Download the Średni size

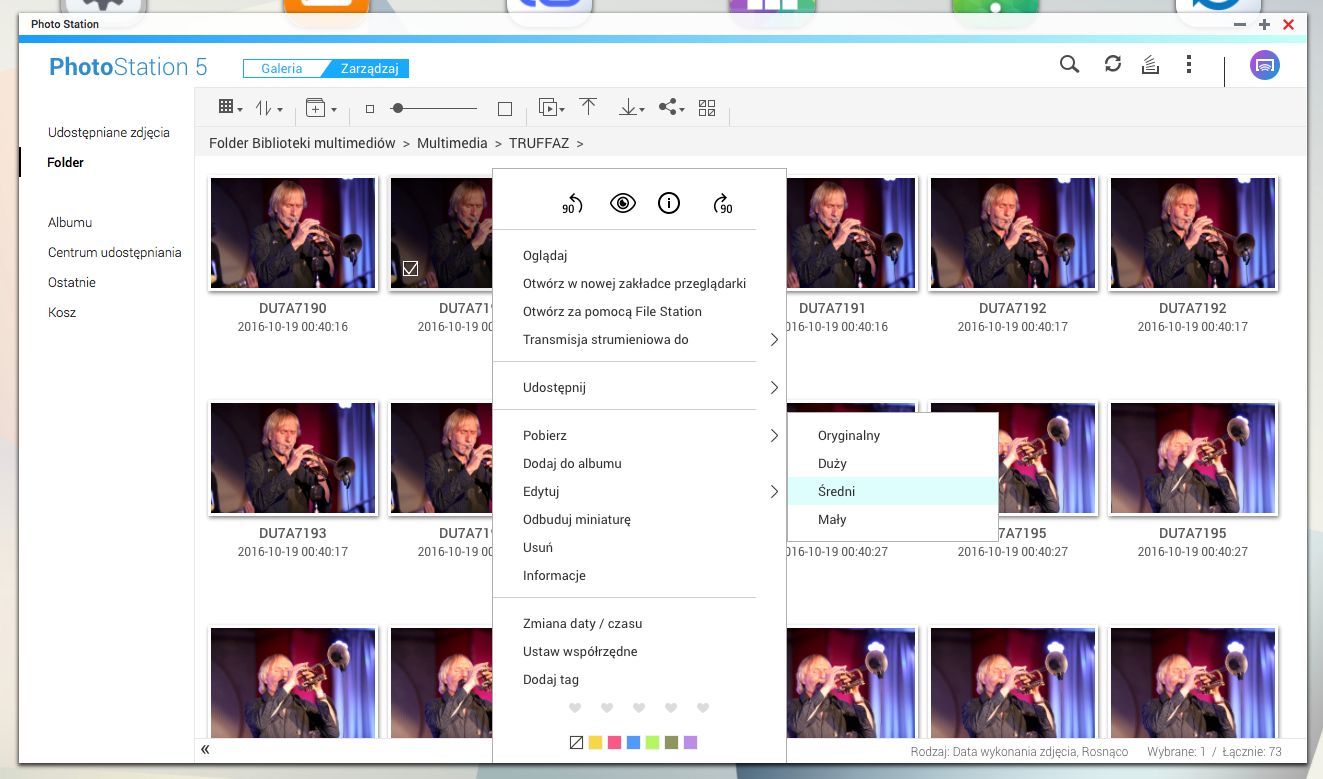click(x=893, y=492)
